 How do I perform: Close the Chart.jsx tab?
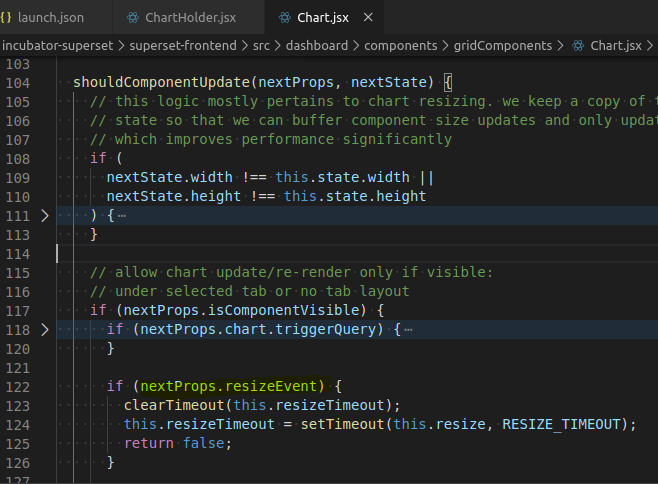tap(368, 18)
